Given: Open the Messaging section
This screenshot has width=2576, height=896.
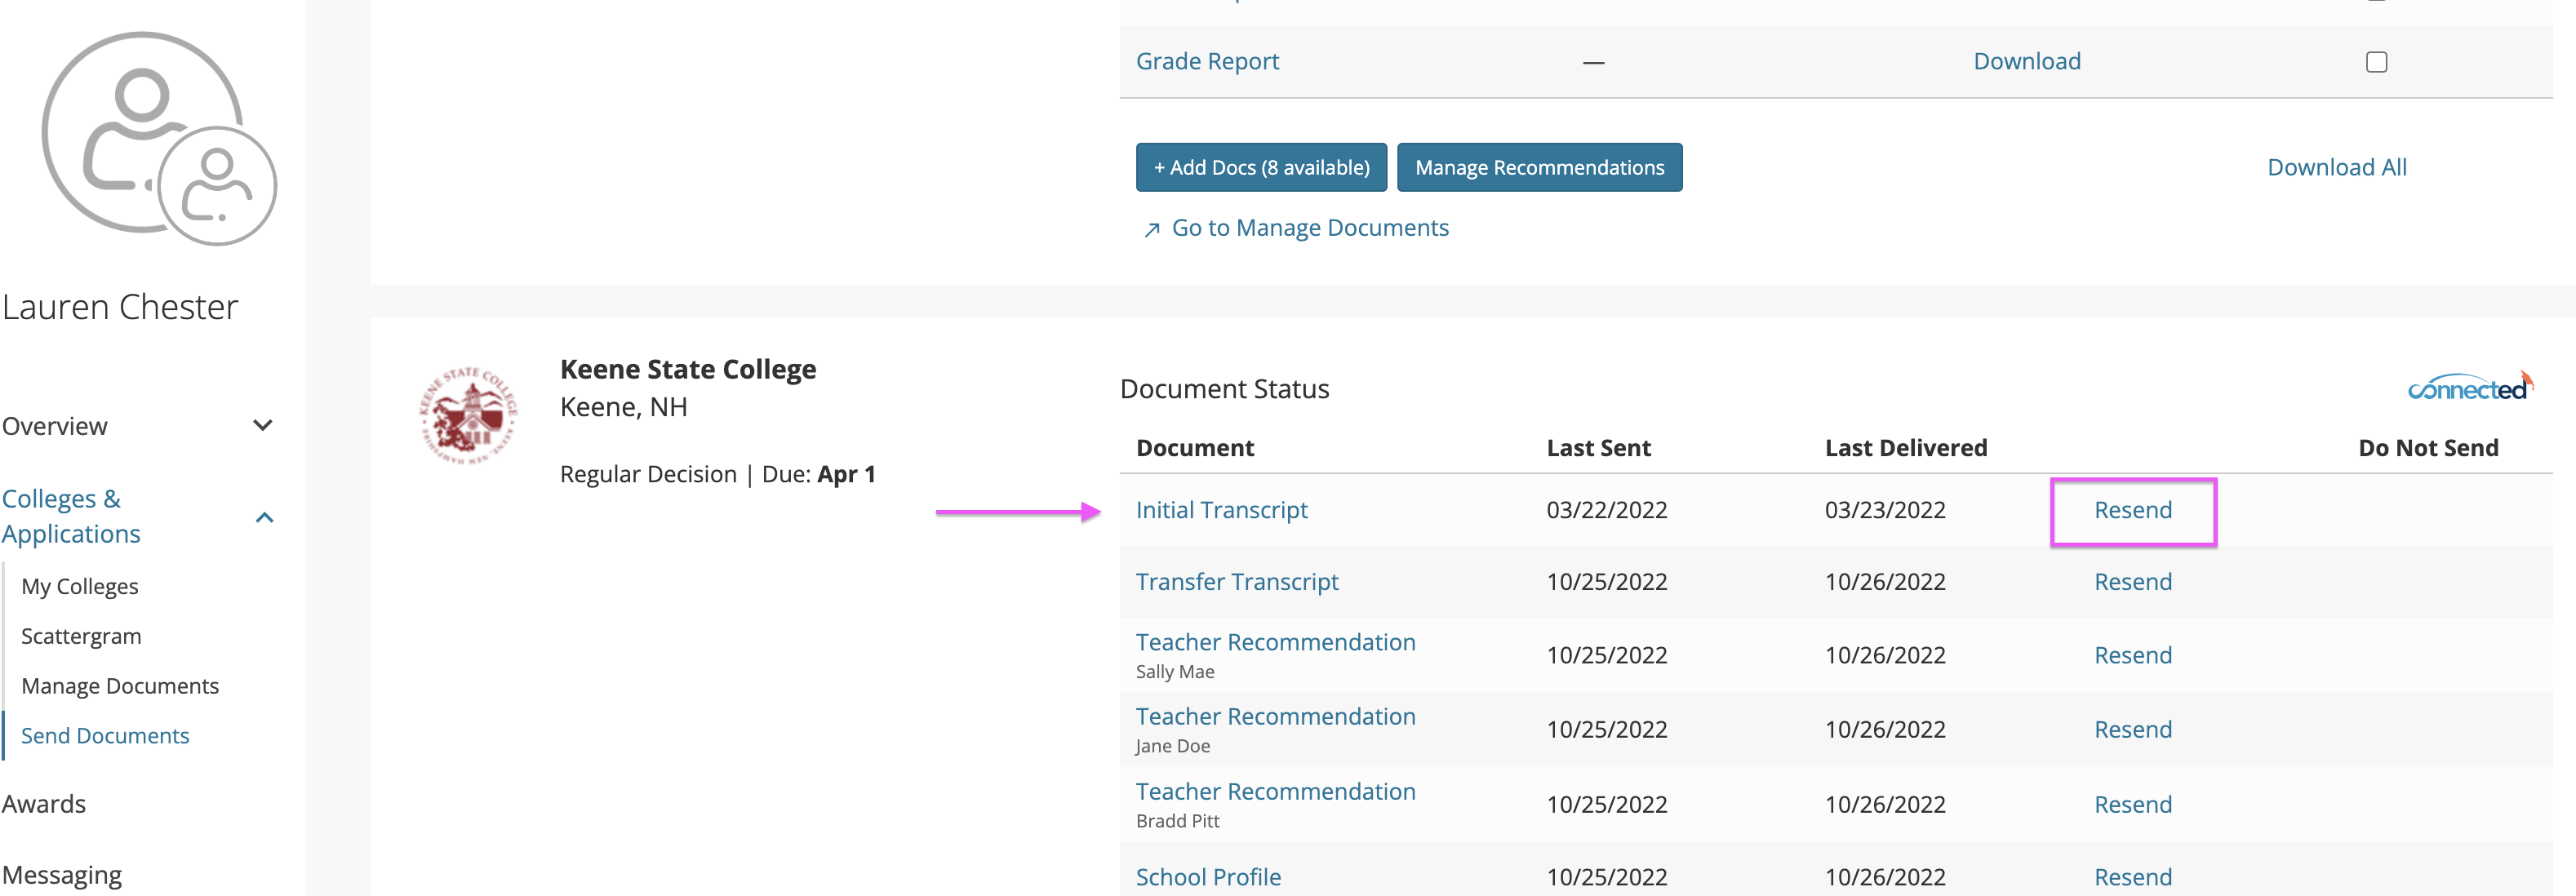Looking at the screenshot, I should (x=62, y=876).
